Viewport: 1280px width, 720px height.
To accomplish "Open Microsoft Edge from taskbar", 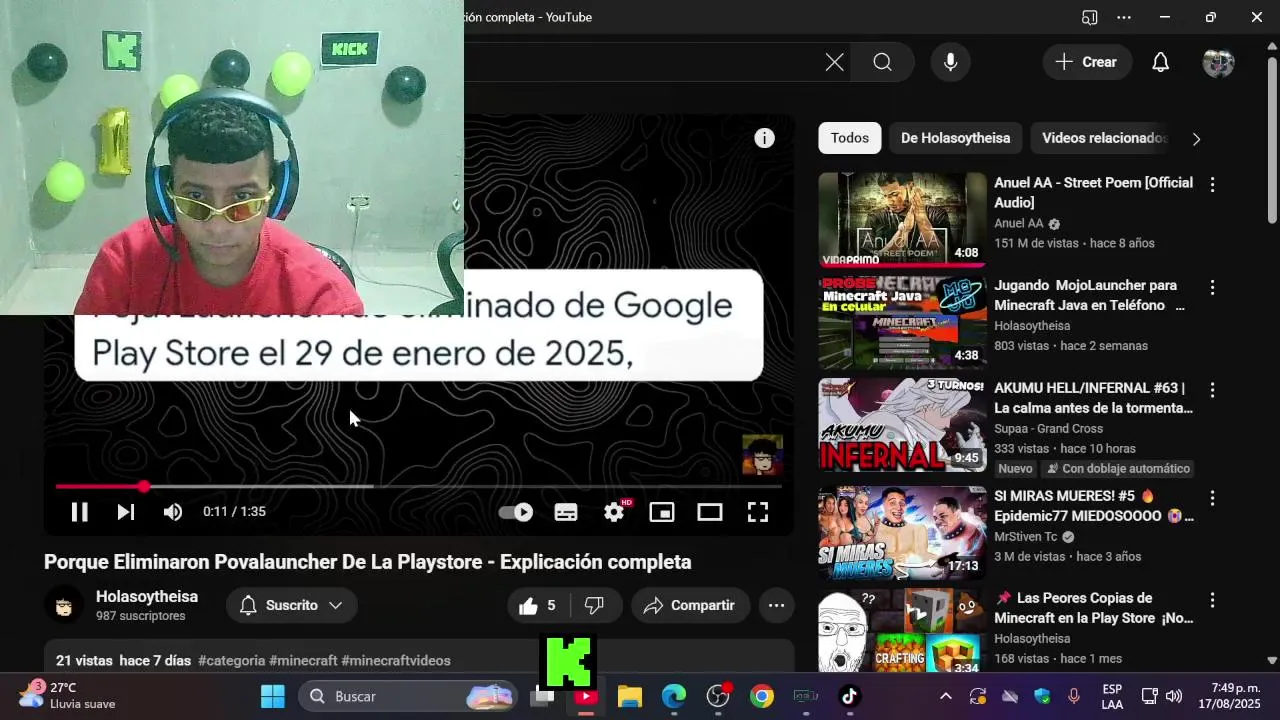I will tap(674, 696).
